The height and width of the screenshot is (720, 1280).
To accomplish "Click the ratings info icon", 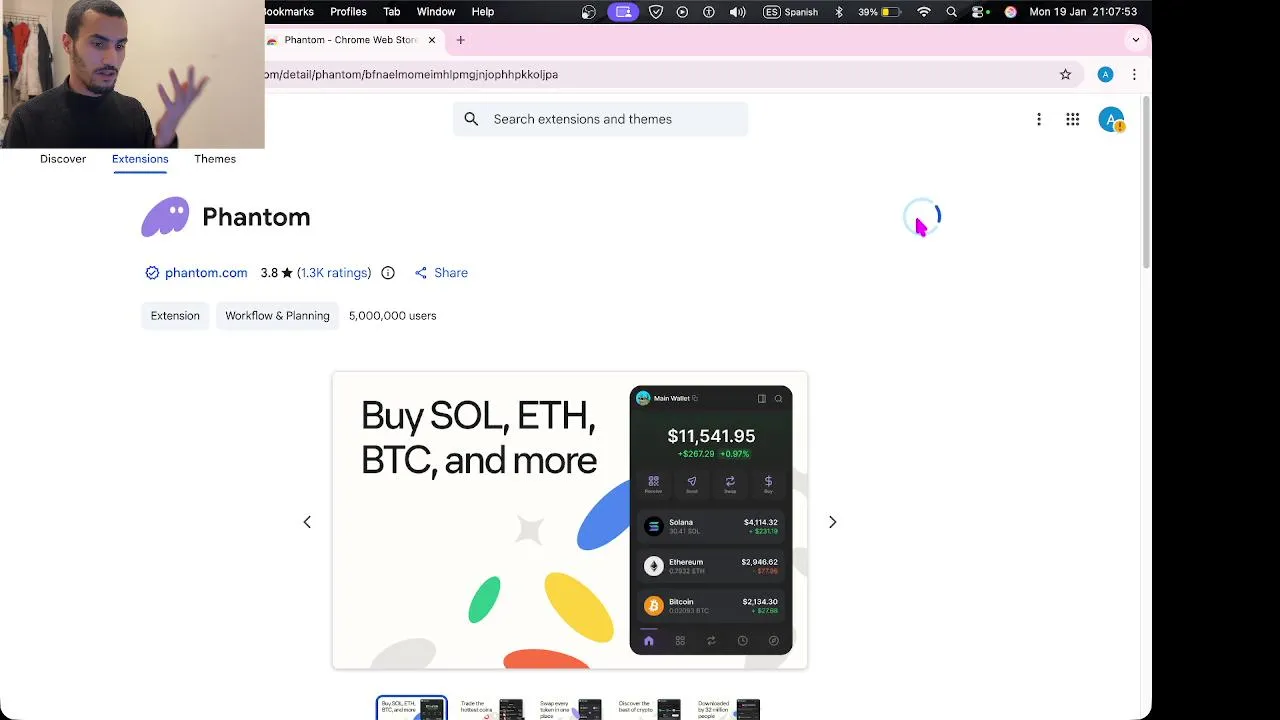I will [388, 273].
